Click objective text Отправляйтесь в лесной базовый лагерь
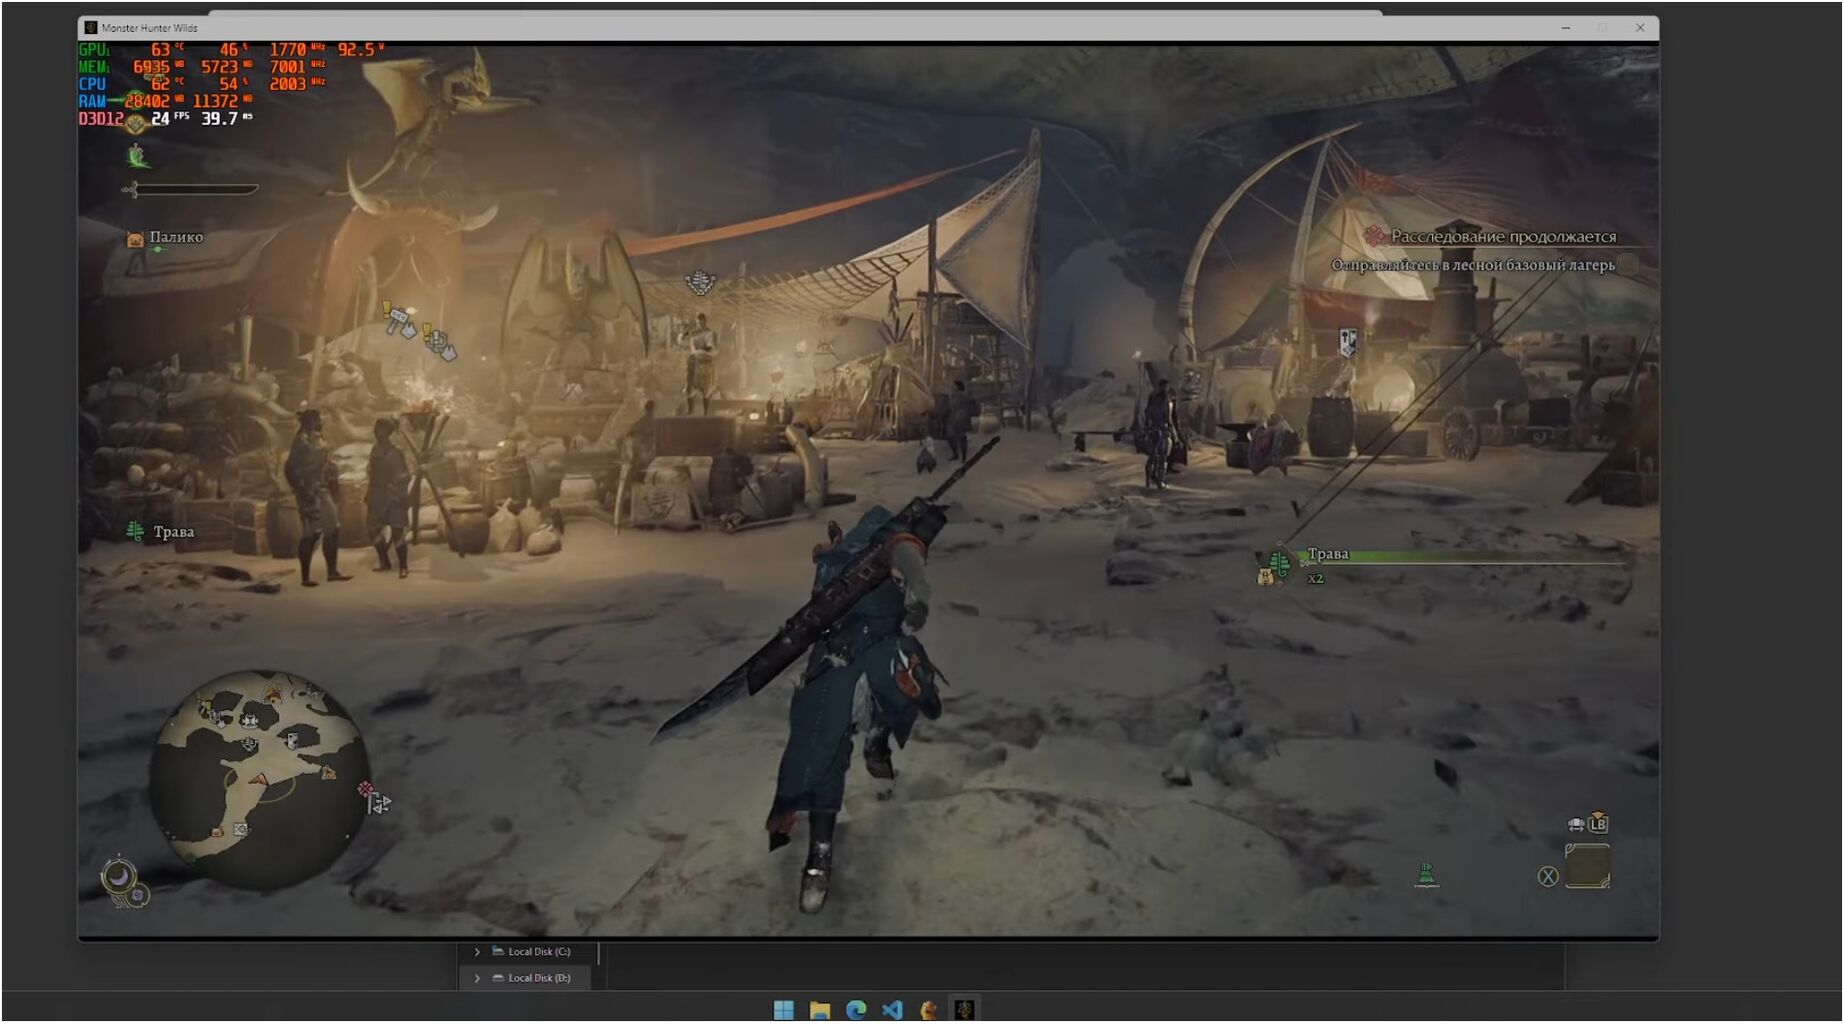This screenshot has height=1024, width=1844. click(1473, 265)
